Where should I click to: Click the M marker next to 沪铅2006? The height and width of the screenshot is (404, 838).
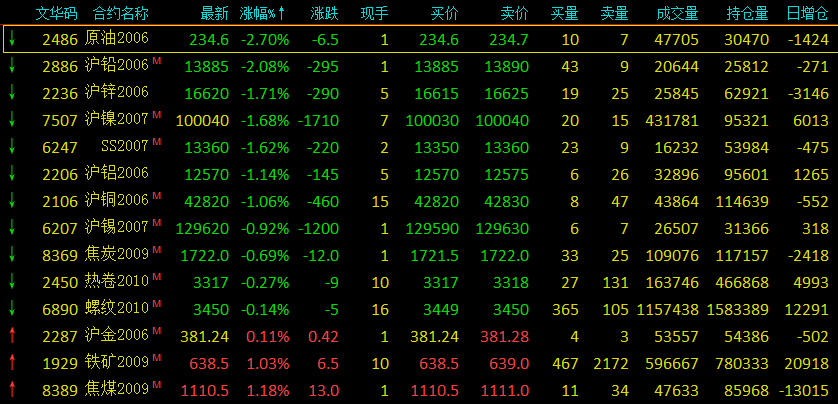tap(155, 61)
